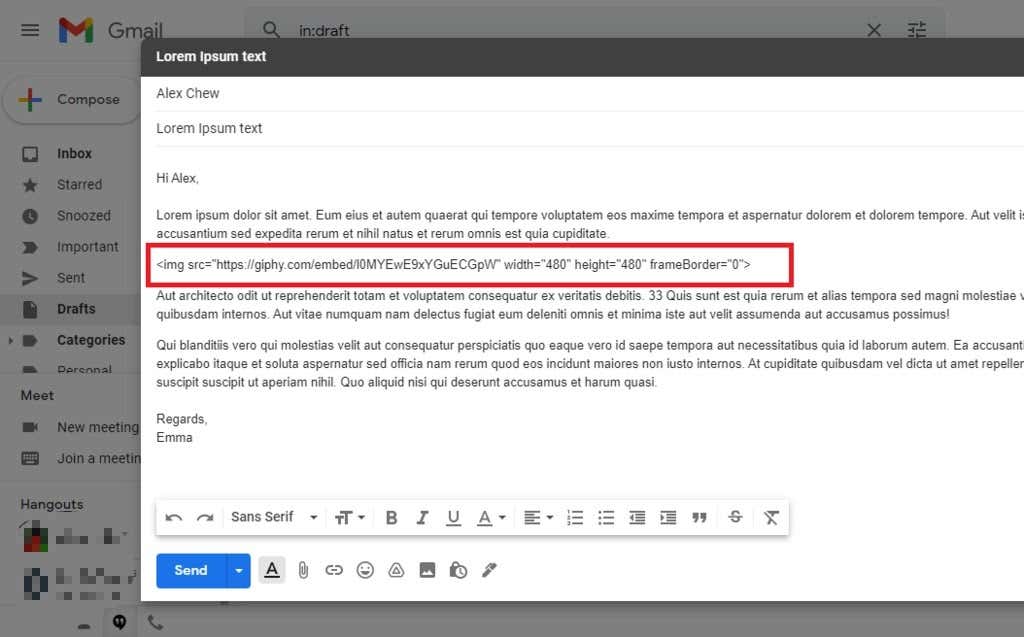Screen dimensions: 1024x637
Task: Toggle underline formatting
Action: pyautogui.click(x=453, y=517)
